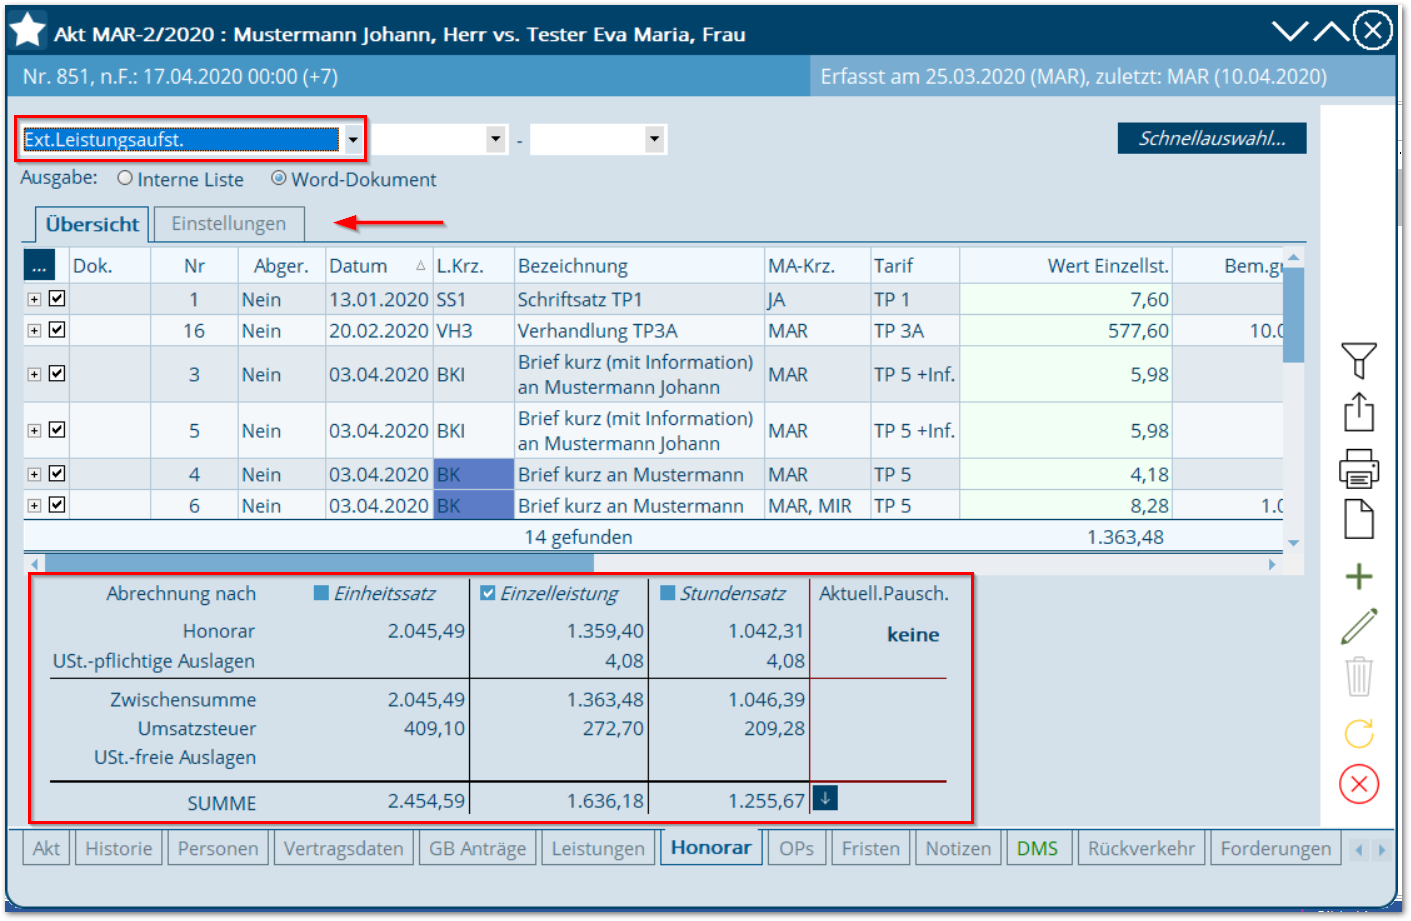This screenshot has height=921, width=1411.
Task: Open the DMS tab
Action: pyautogui.click(x=1037, y=848)
